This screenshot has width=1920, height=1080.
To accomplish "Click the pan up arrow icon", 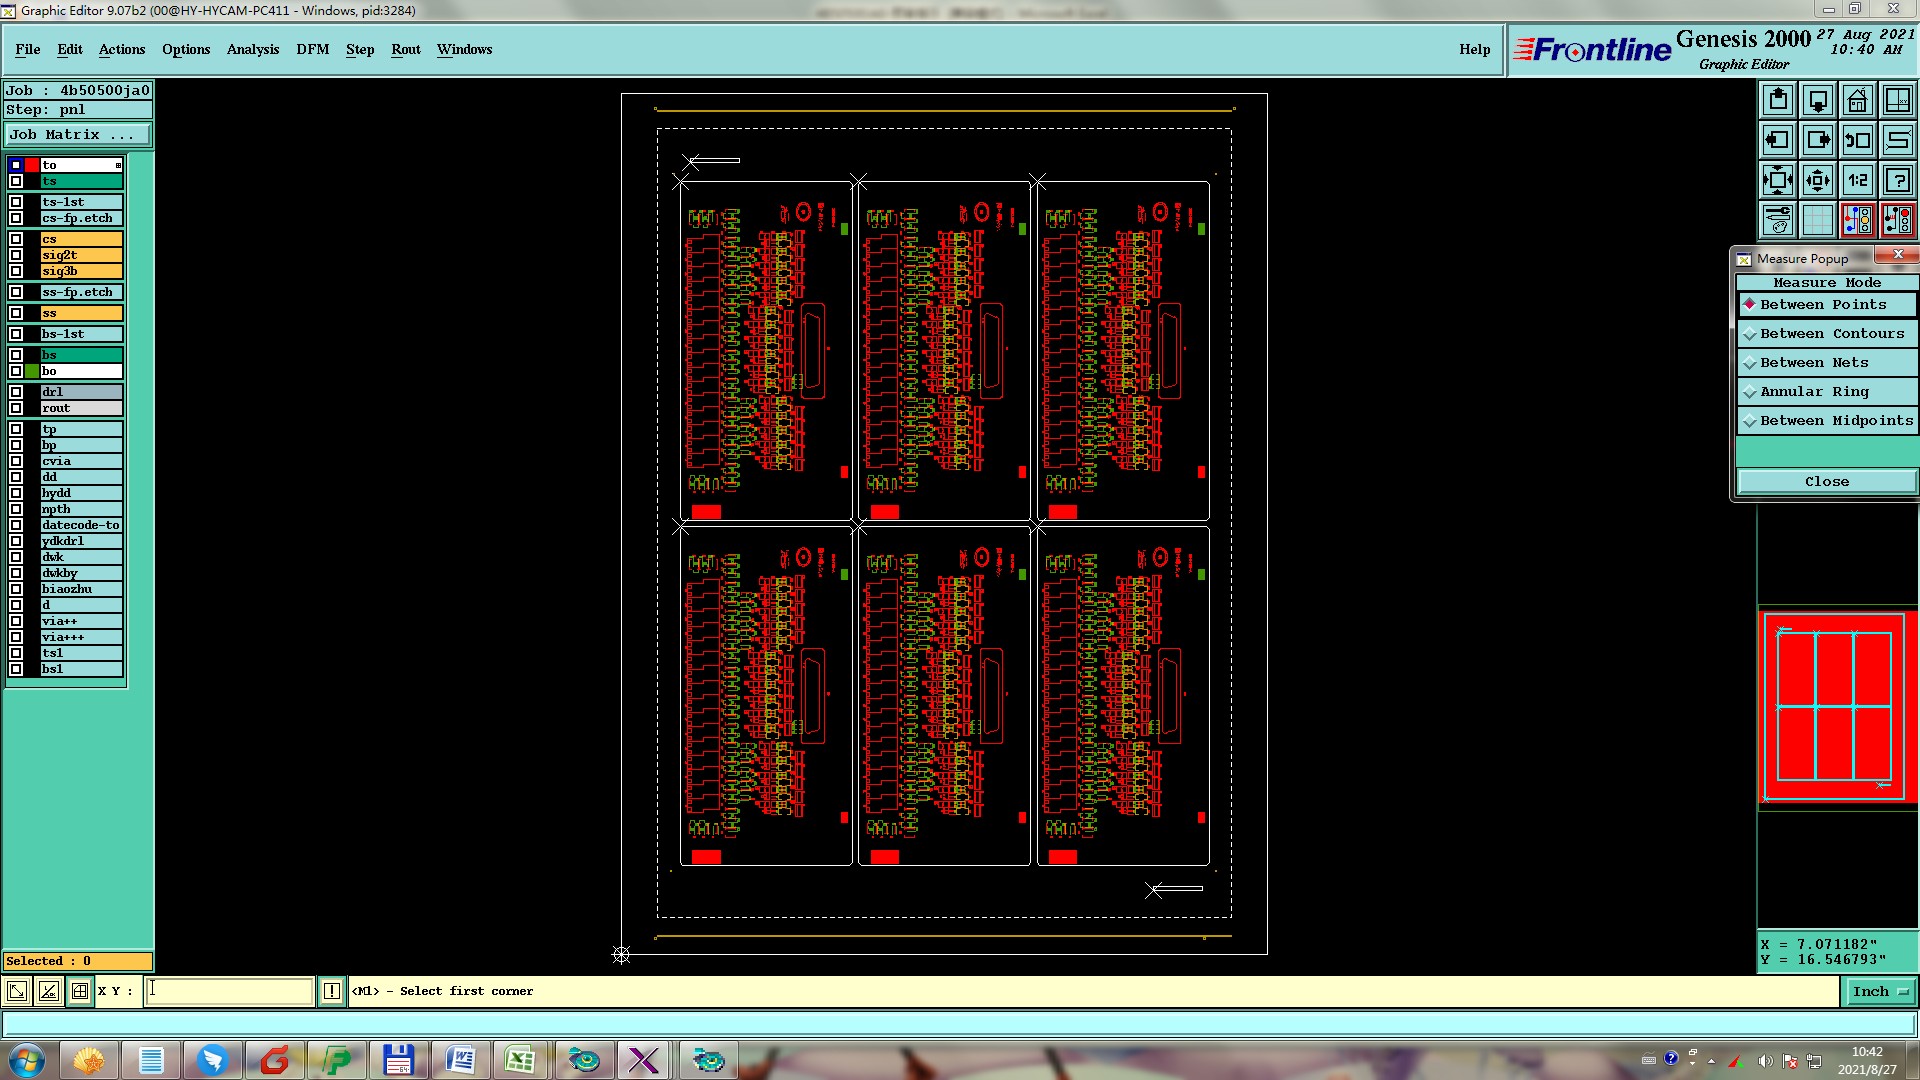I will [1777, 100].
